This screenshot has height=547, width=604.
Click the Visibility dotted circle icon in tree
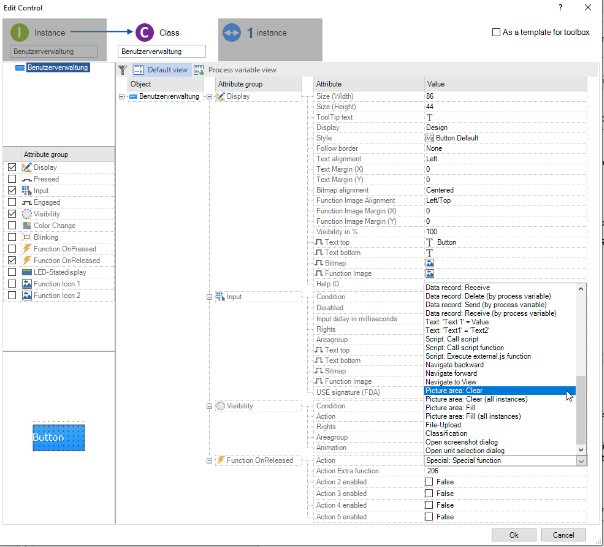tap(220, 406)
